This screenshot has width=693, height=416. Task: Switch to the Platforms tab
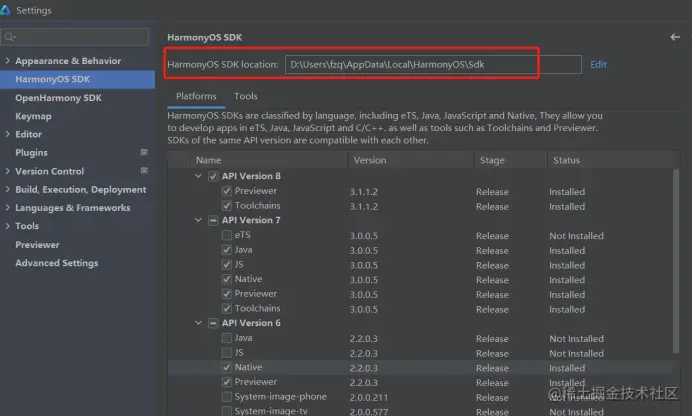196,96
